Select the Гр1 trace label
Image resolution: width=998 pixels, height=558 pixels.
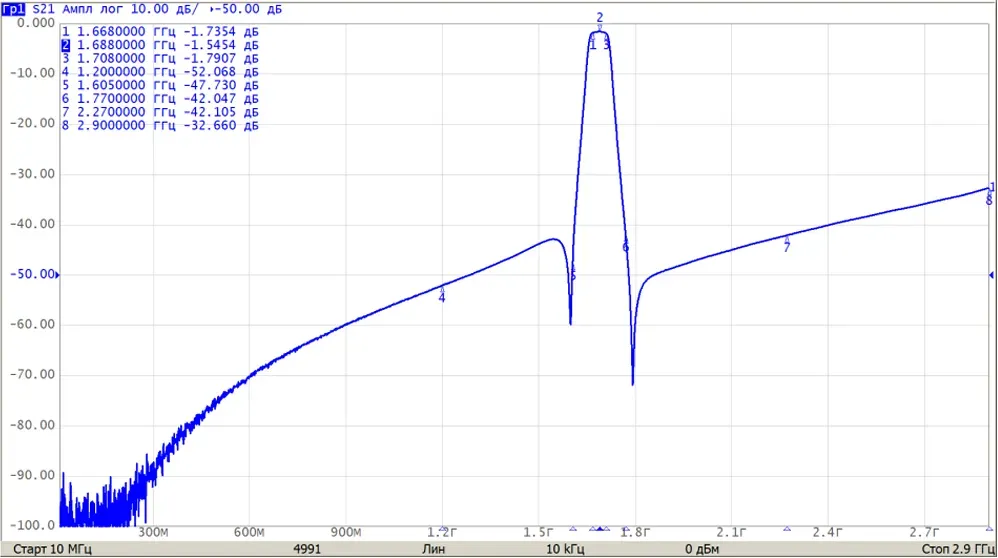(13, 9)
